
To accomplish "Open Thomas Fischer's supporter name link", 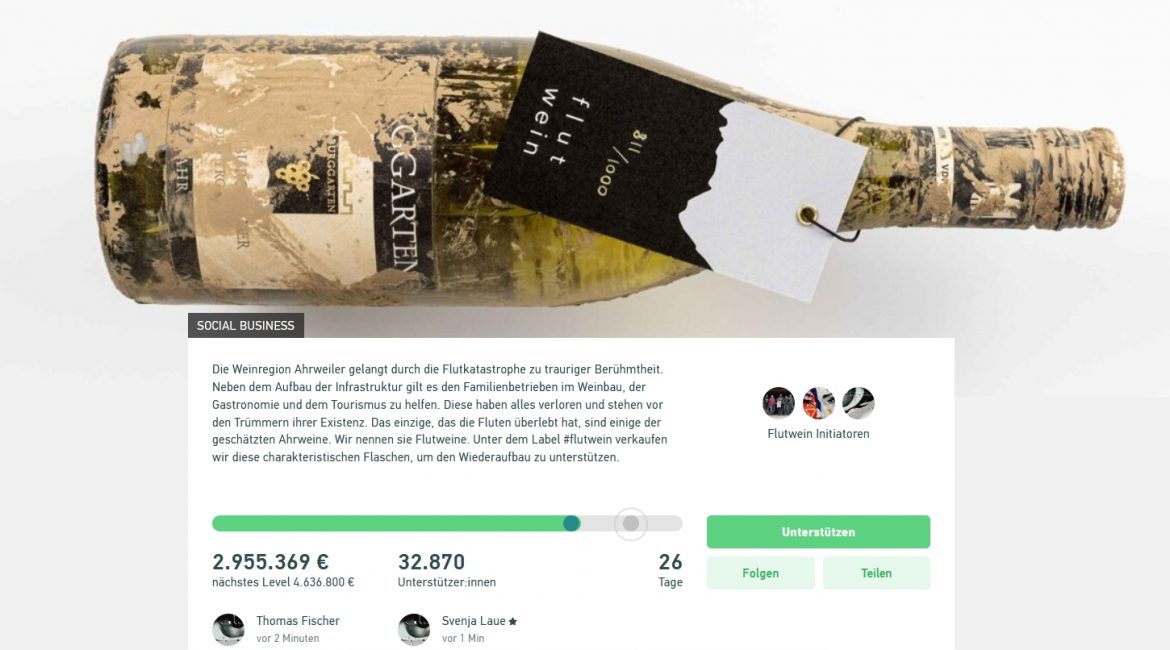I will point(298,621).
